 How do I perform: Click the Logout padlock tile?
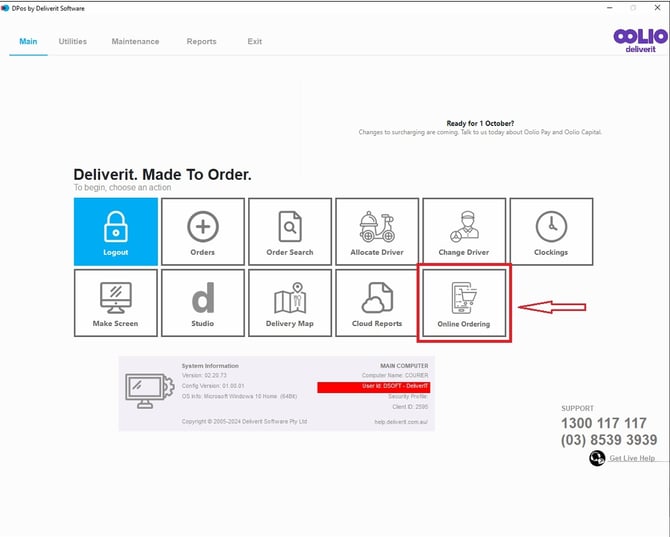(116, 232)
